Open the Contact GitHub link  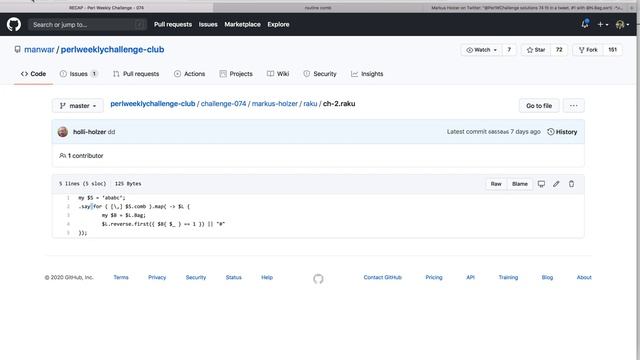(x=382, y=278)
